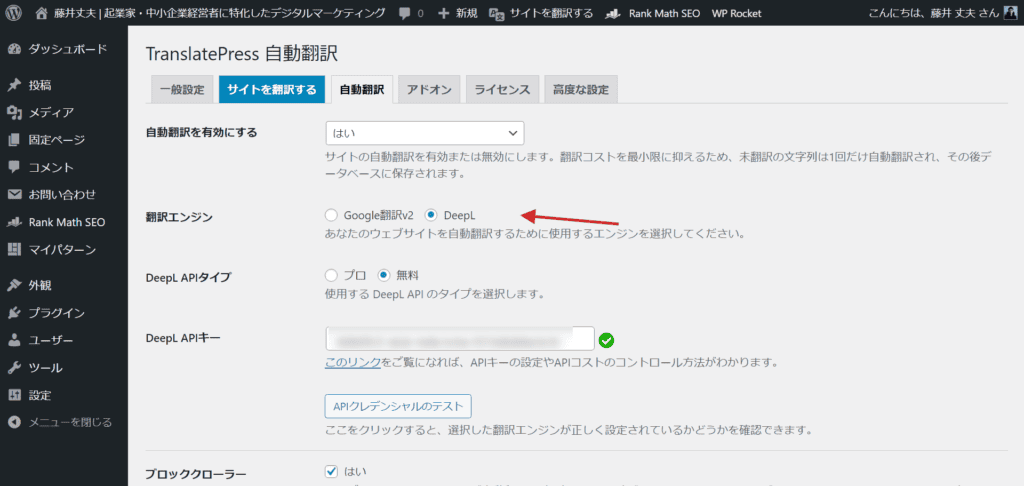Open the プラグイン menu label

[x=56, y=313]
